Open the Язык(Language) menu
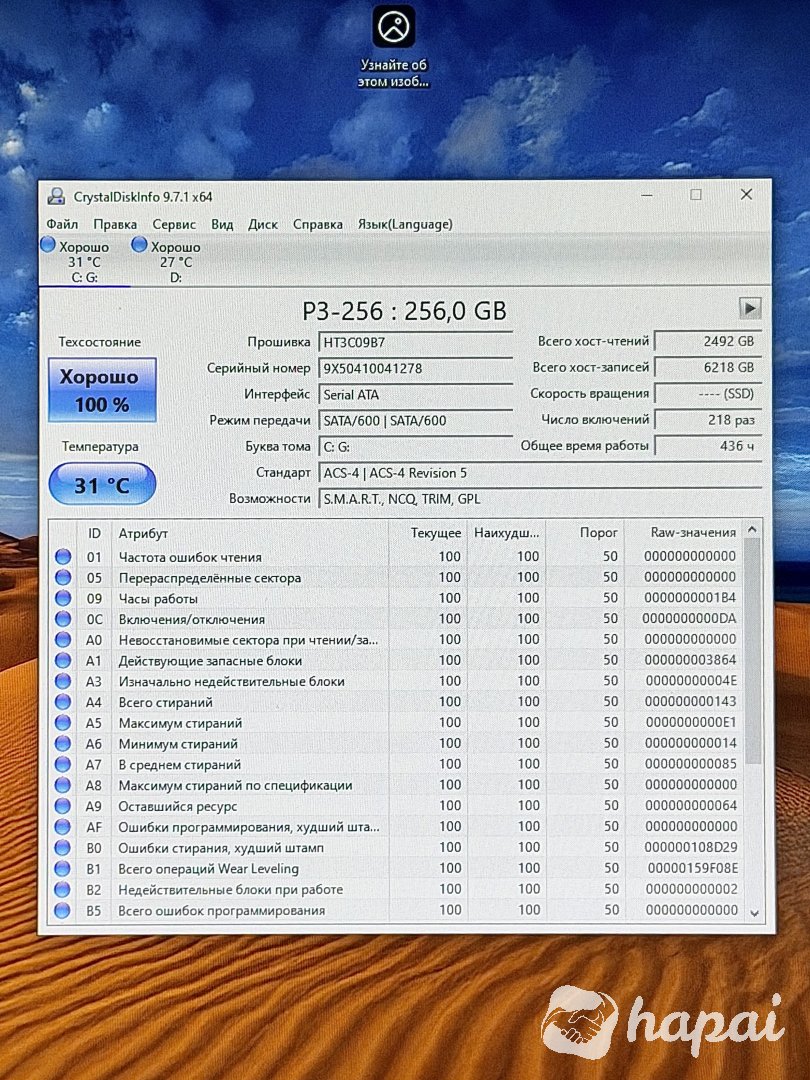 405,225
